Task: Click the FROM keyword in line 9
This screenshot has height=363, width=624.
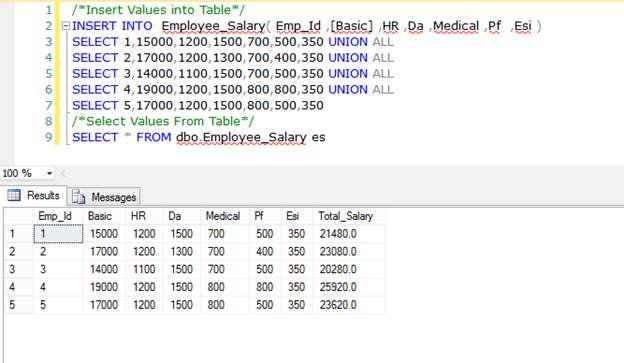Action: pos(154,137)
